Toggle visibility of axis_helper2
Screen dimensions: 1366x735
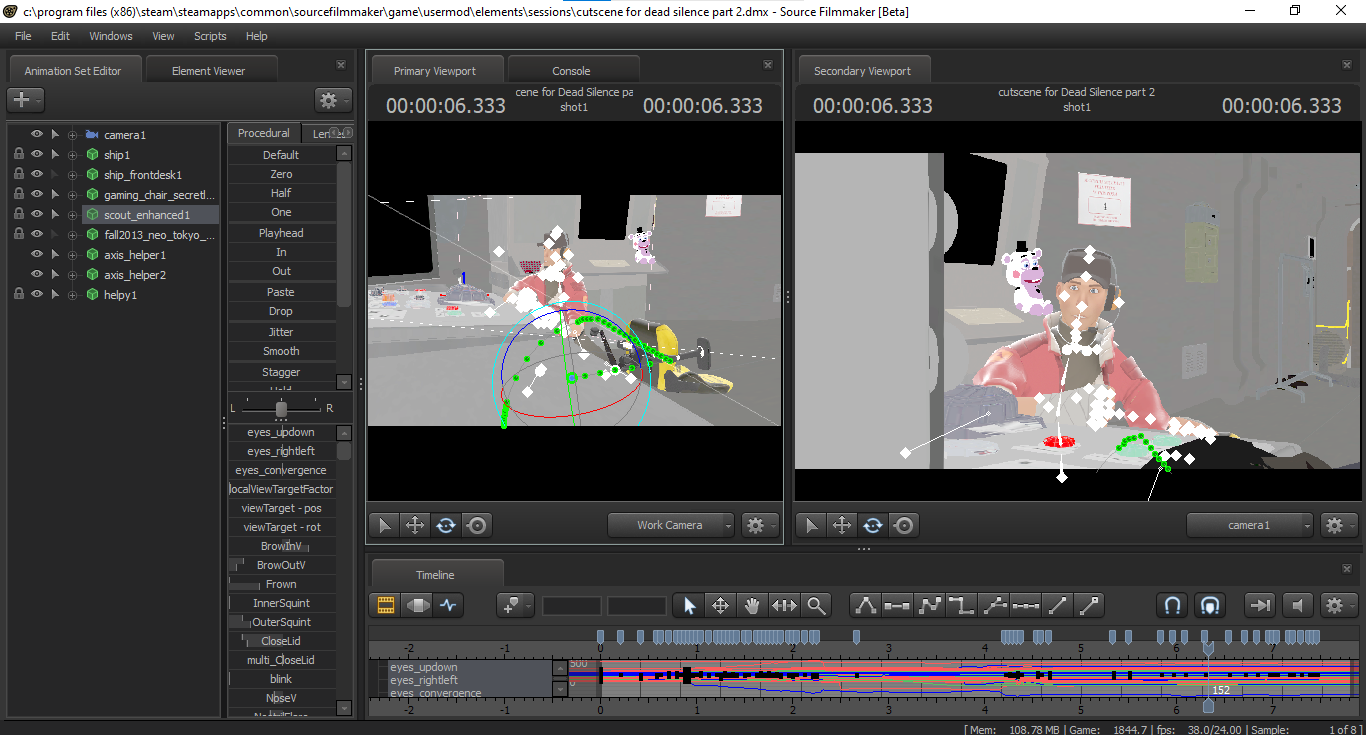(37, 275)
